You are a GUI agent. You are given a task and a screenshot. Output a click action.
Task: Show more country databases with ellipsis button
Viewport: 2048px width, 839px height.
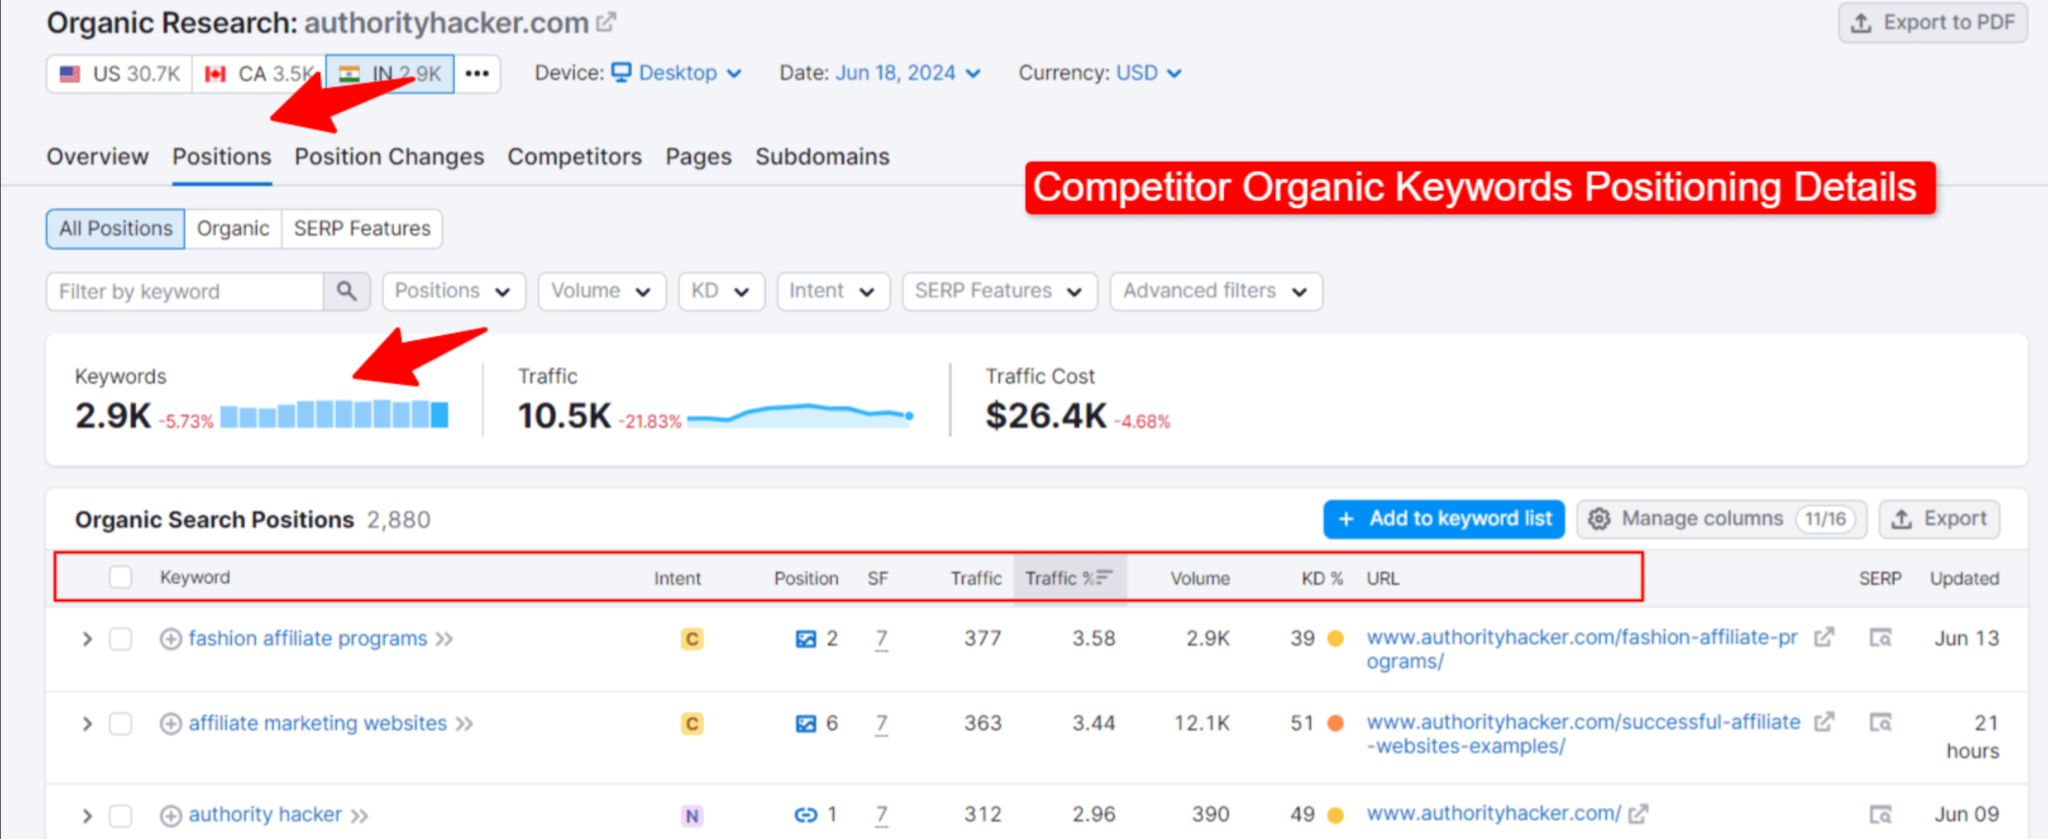point(477,74)
